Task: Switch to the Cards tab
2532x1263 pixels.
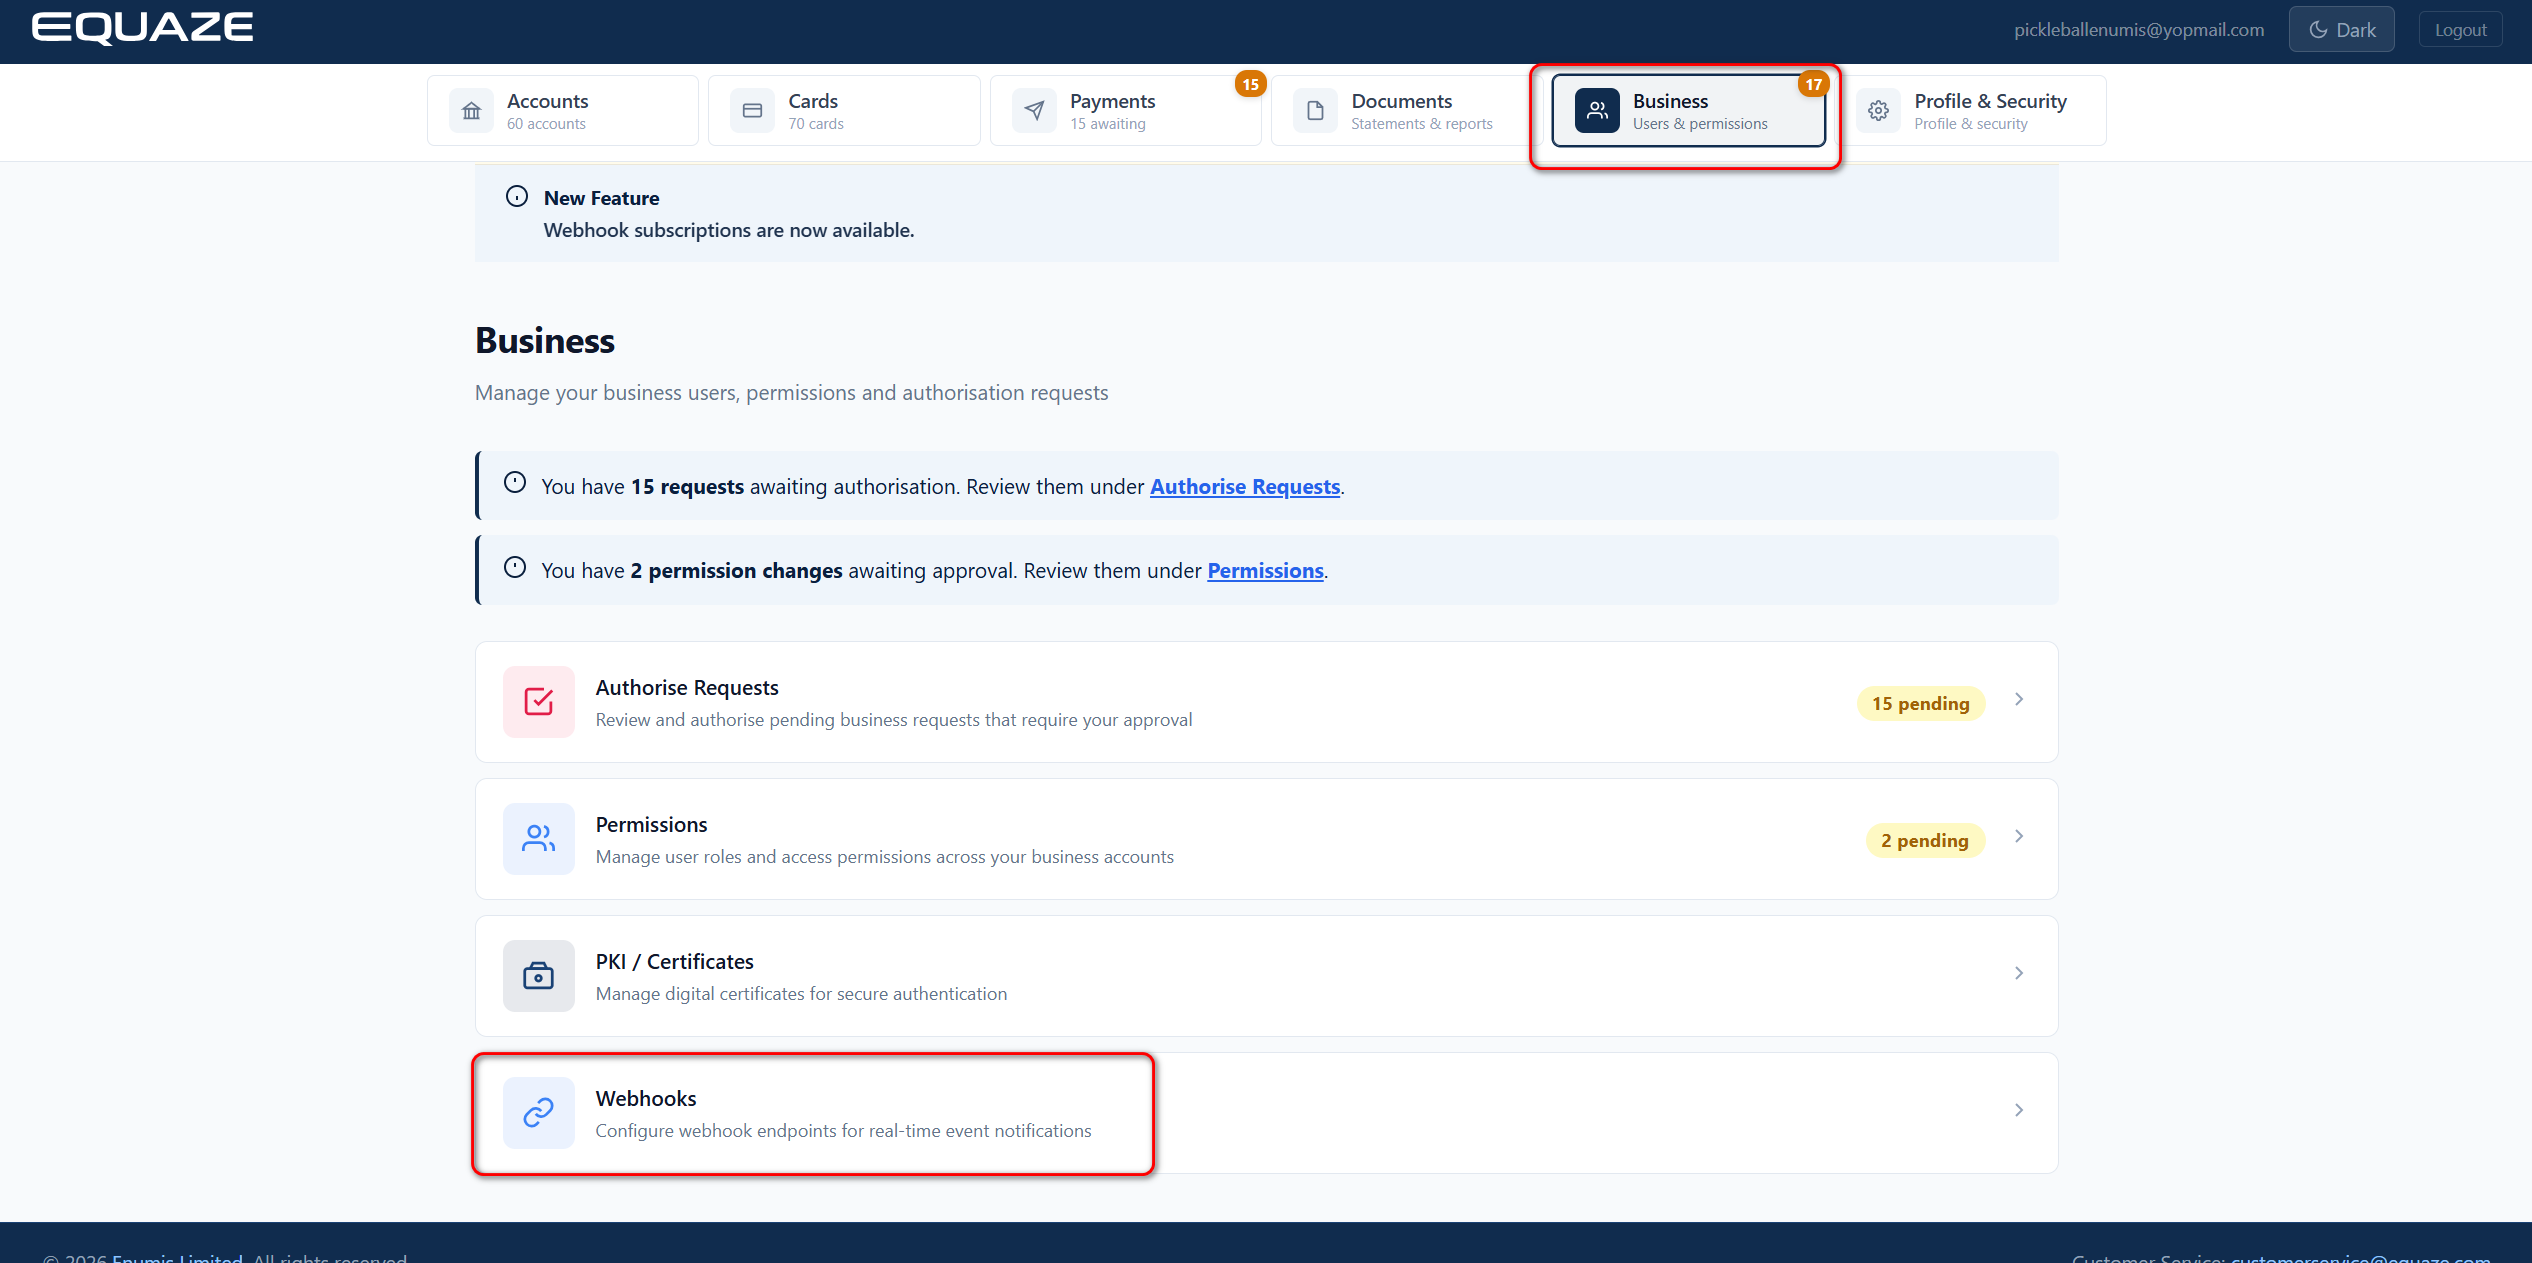Action: (x=844, y=111)
